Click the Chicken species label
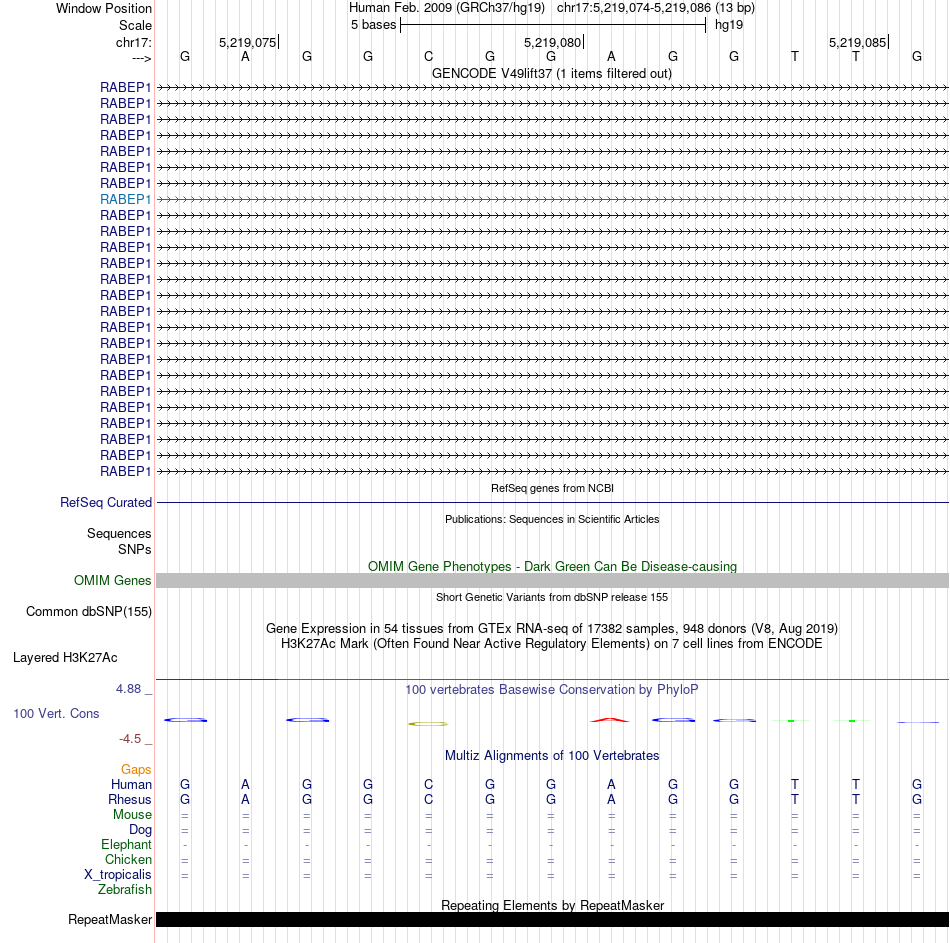Viewport: 950px width, 943px height. 128,859
